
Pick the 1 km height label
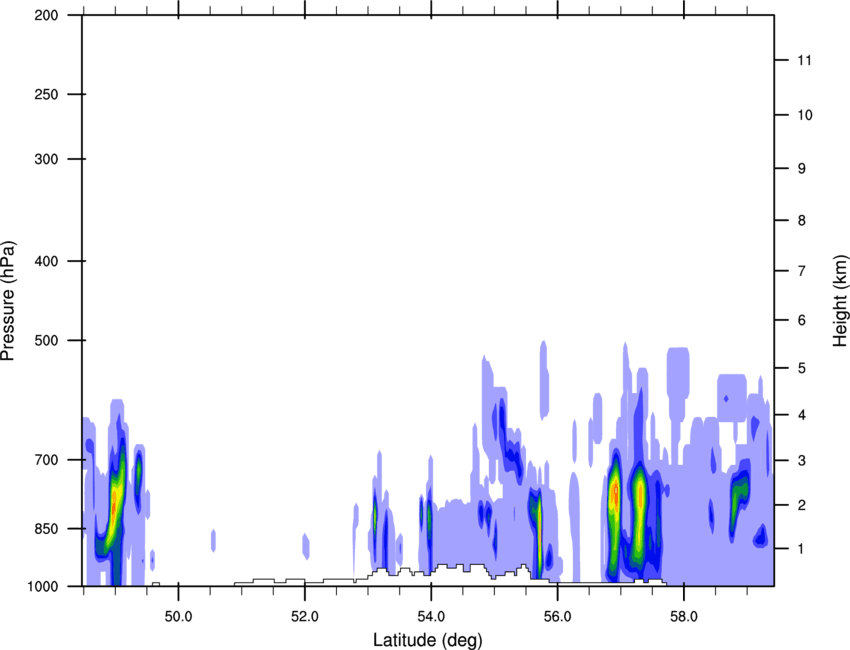(801, 549)
